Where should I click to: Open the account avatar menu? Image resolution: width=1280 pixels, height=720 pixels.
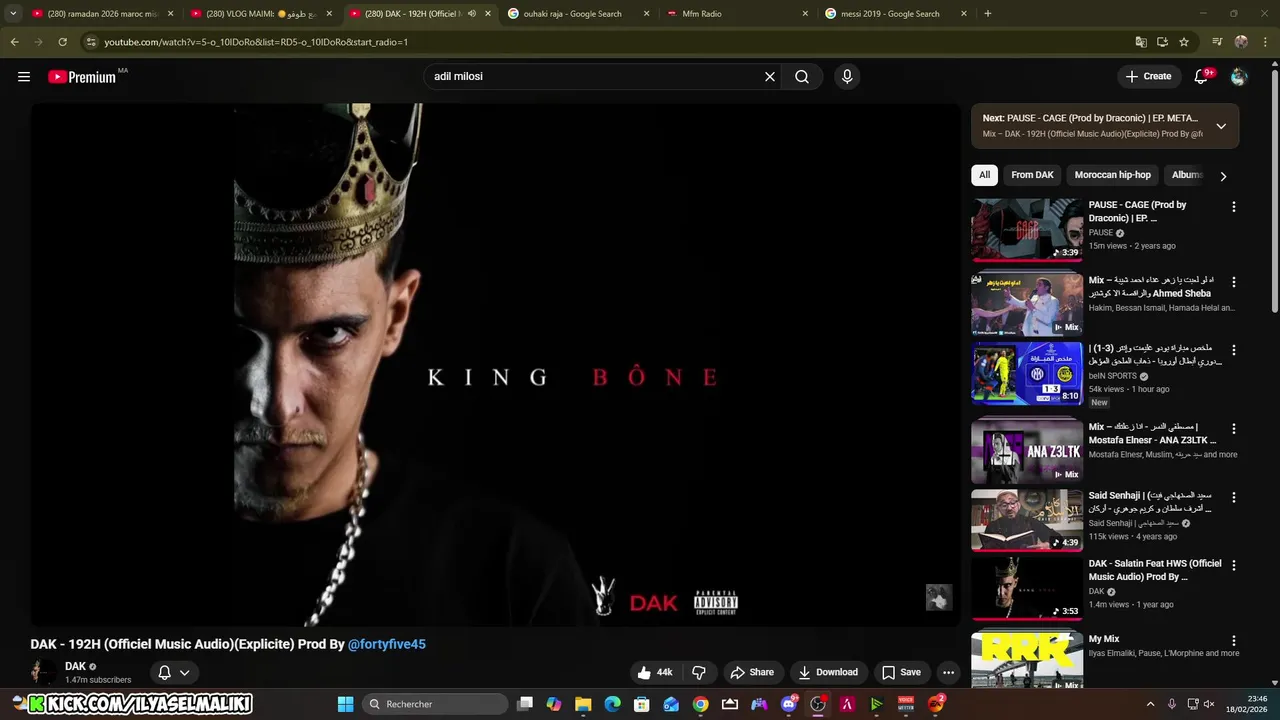pyautogui.click(x=1239, y=77)
